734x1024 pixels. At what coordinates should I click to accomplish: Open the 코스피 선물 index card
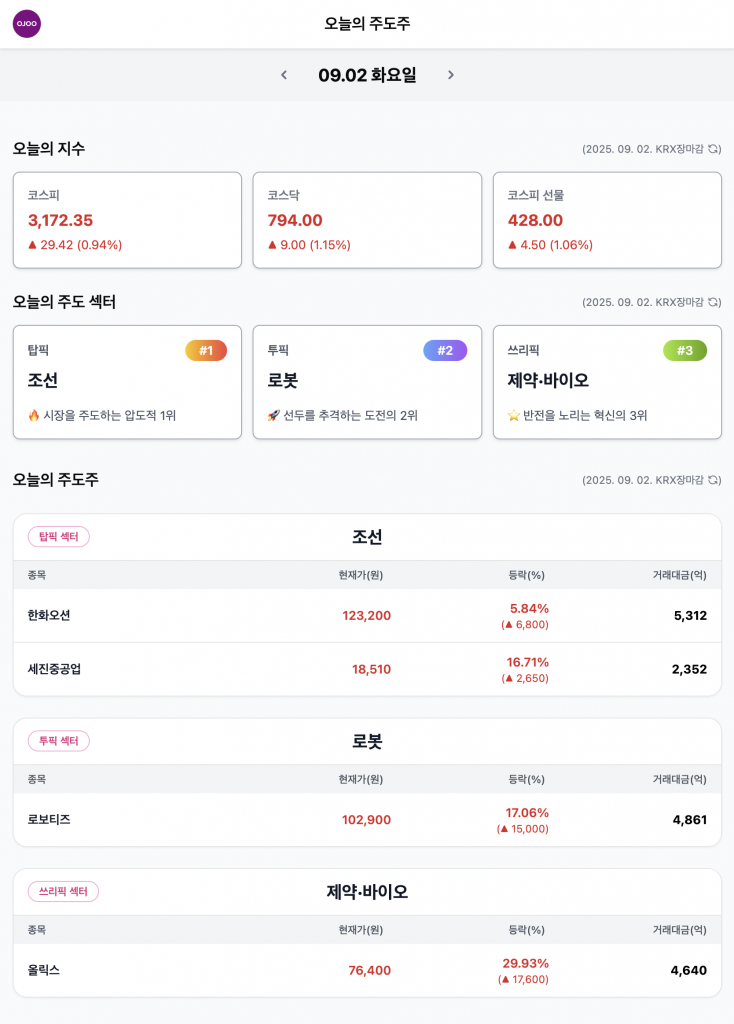[x=607, y=220]
